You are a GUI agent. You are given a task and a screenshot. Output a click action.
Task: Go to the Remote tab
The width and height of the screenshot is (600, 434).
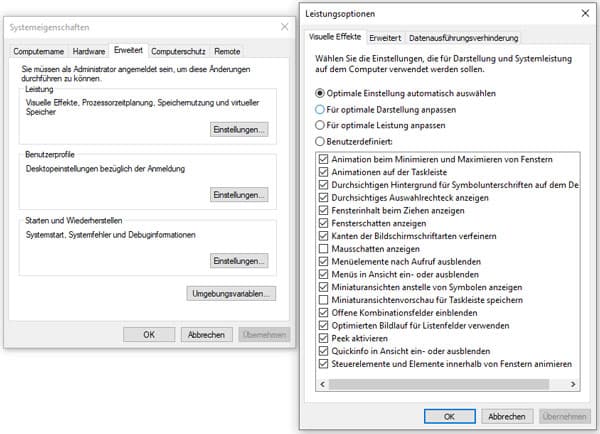pyautogui.click(x=226, y=50)
